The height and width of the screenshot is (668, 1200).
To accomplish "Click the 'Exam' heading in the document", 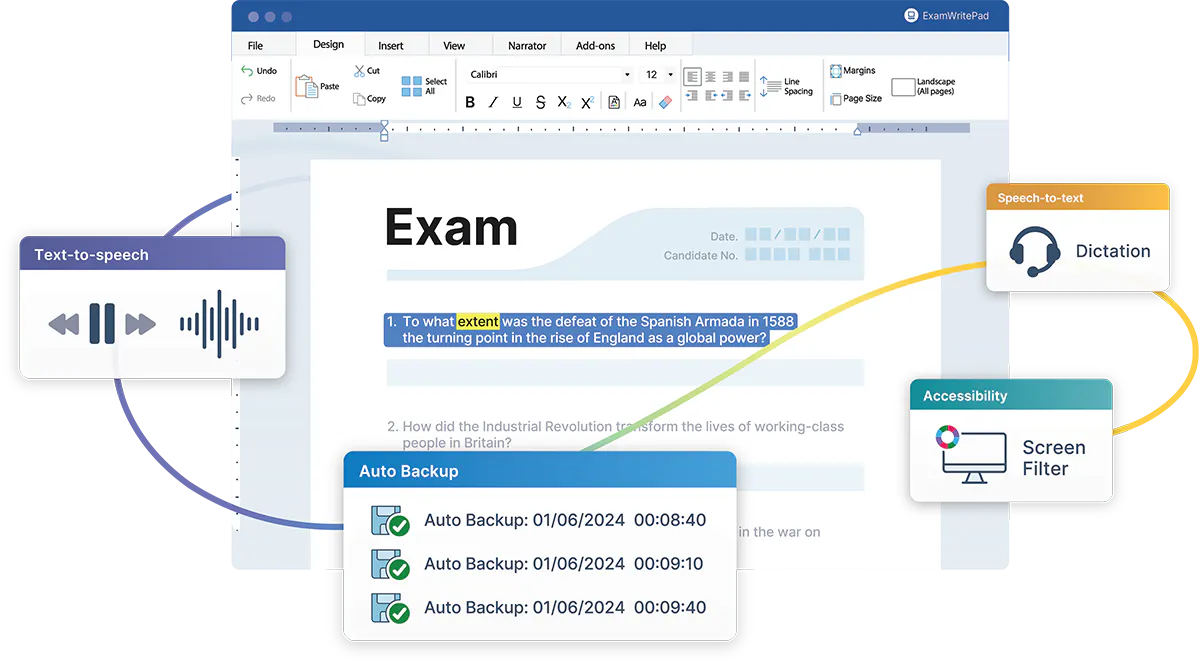I will pyautogui.click(x=451, y=227).
